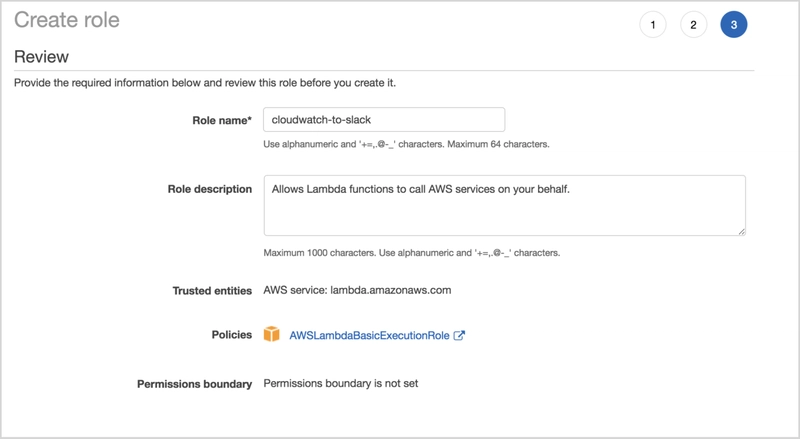Go to step 1 of Create role

click(x=653, y=25)
